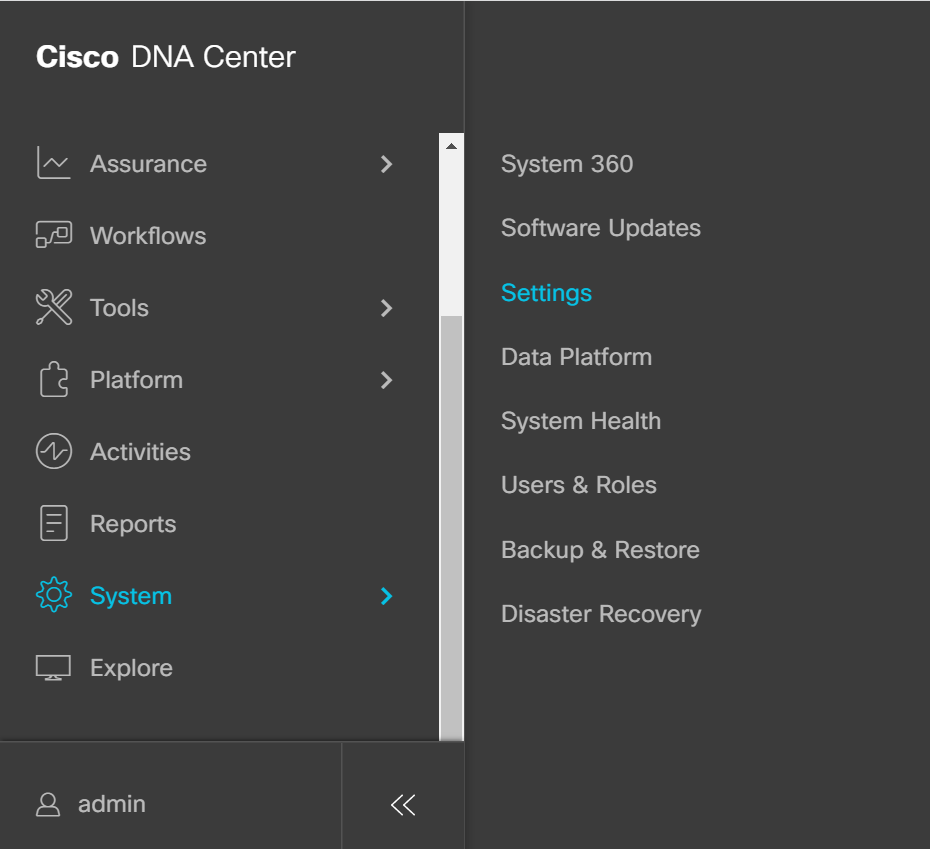Expand the Assurance submenu arrow
The width and height of the screenshot is (930, 849).
[387, 164]
